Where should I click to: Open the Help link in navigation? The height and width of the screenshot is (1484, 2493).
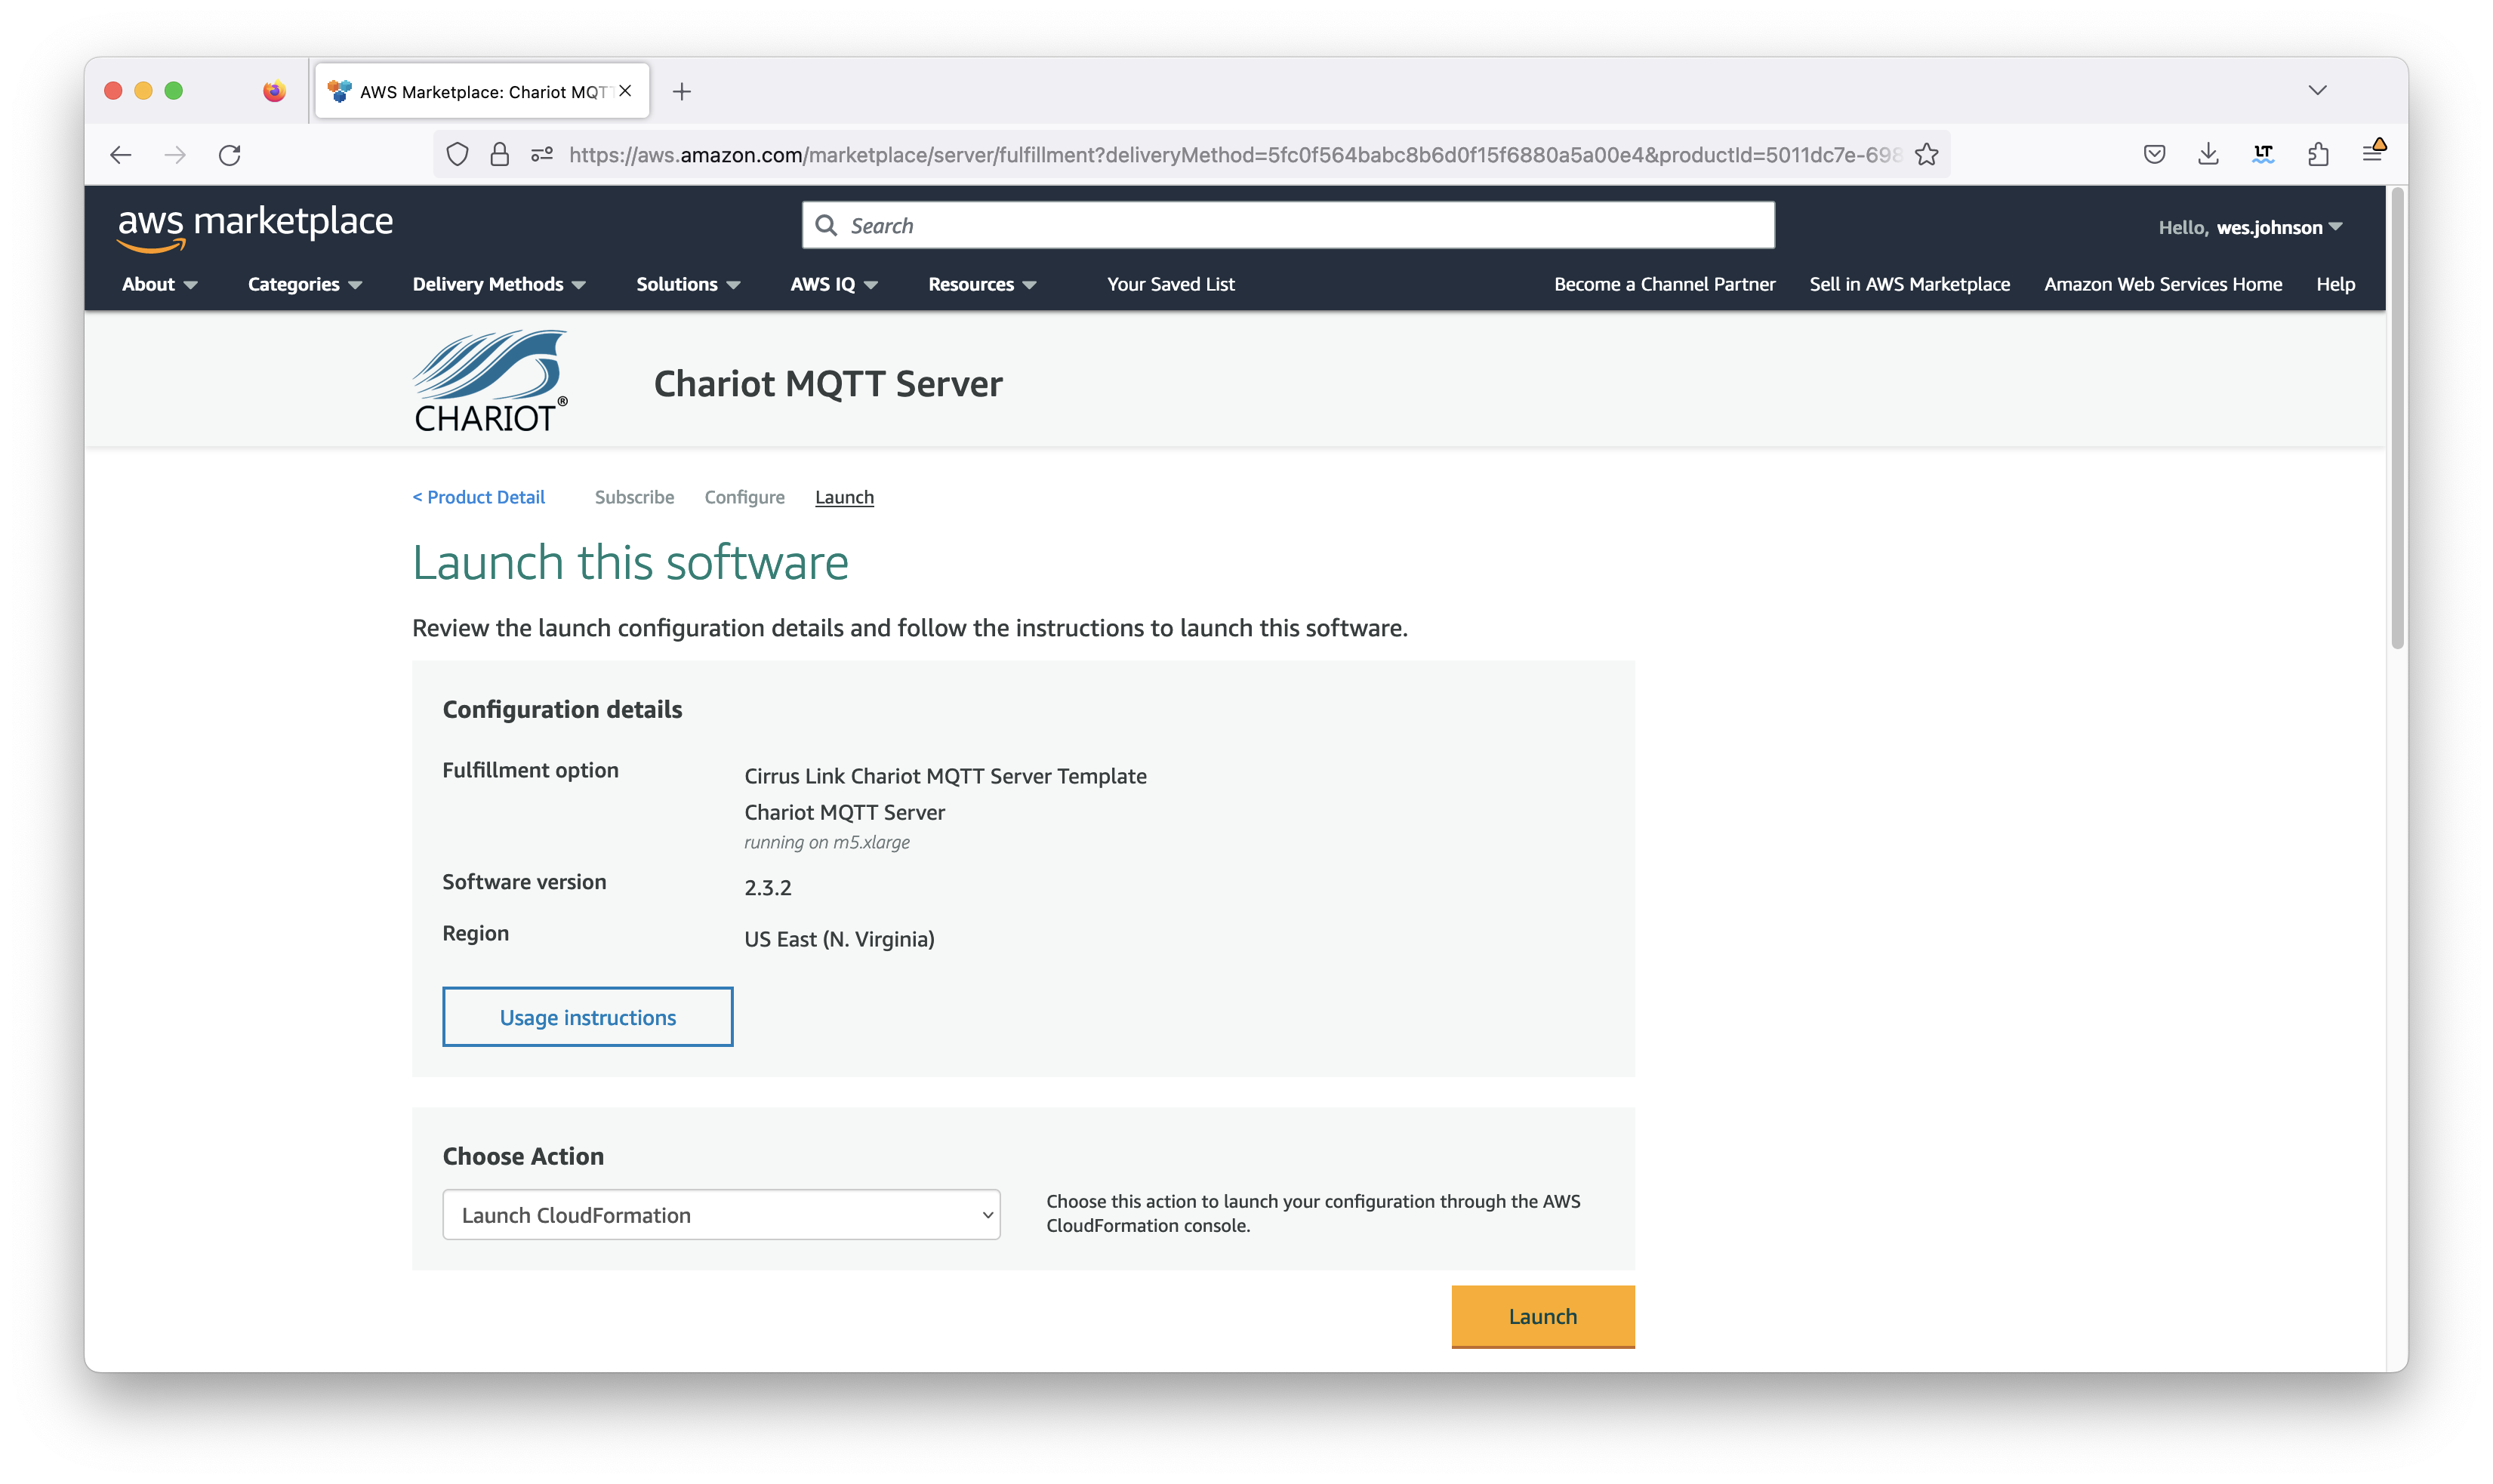(2335, 285)
